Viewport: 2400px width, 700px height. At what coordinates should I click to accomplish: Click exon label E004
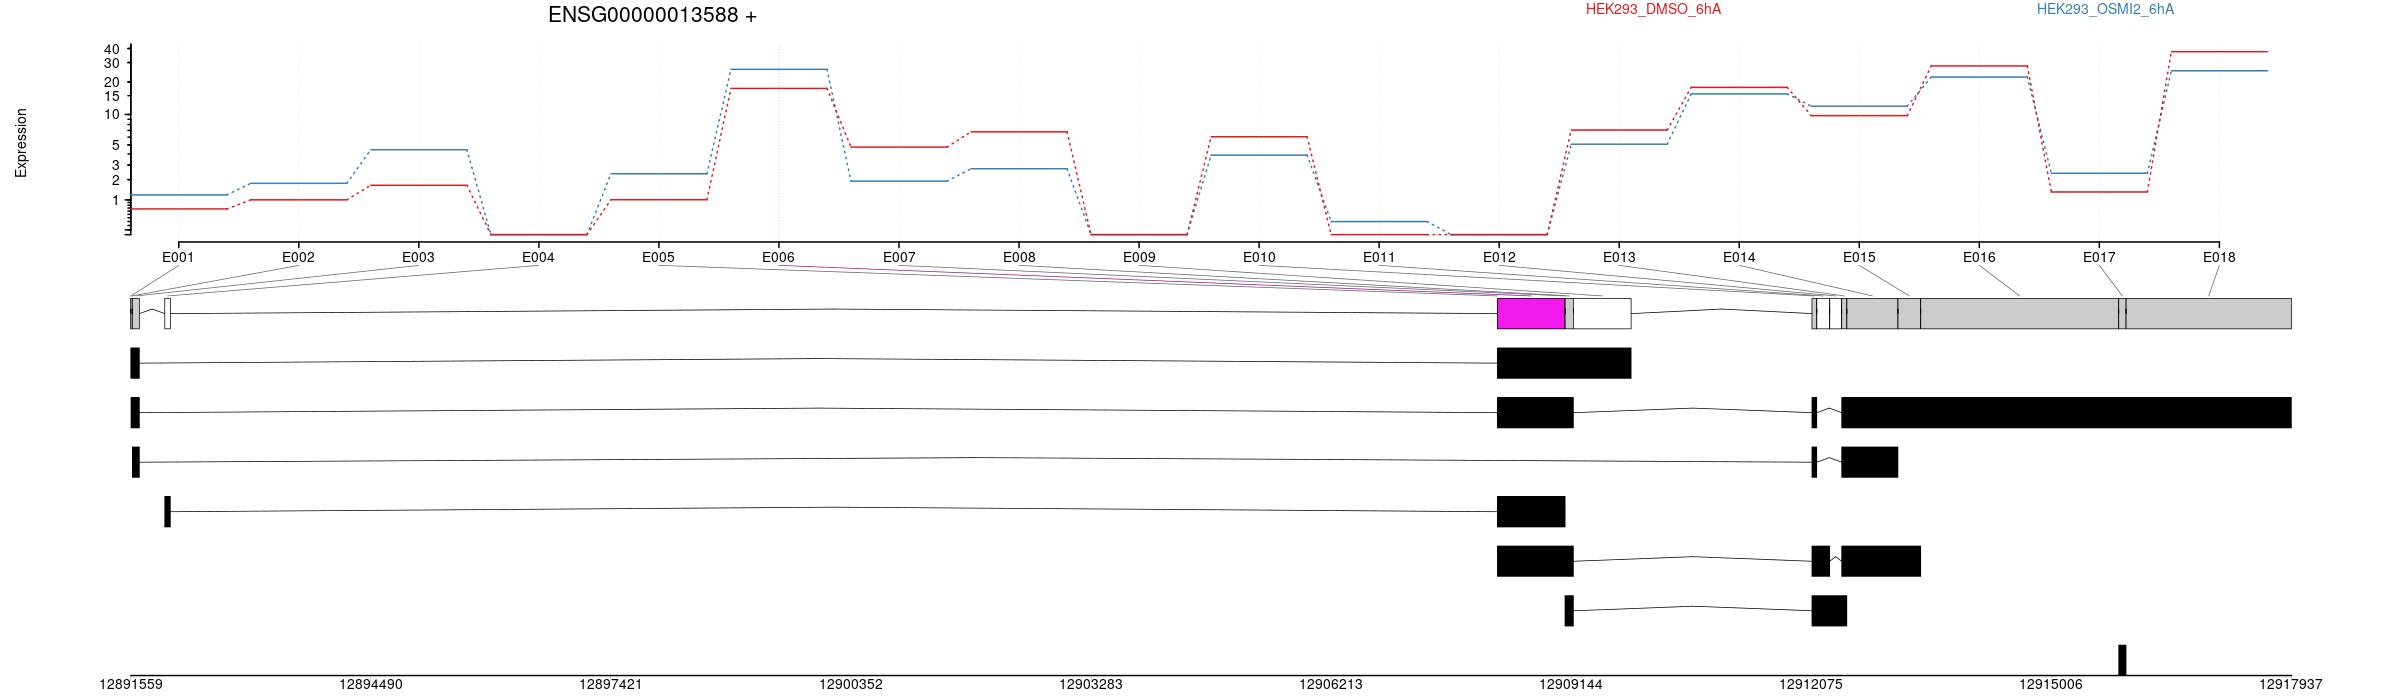tap(538, 257)
